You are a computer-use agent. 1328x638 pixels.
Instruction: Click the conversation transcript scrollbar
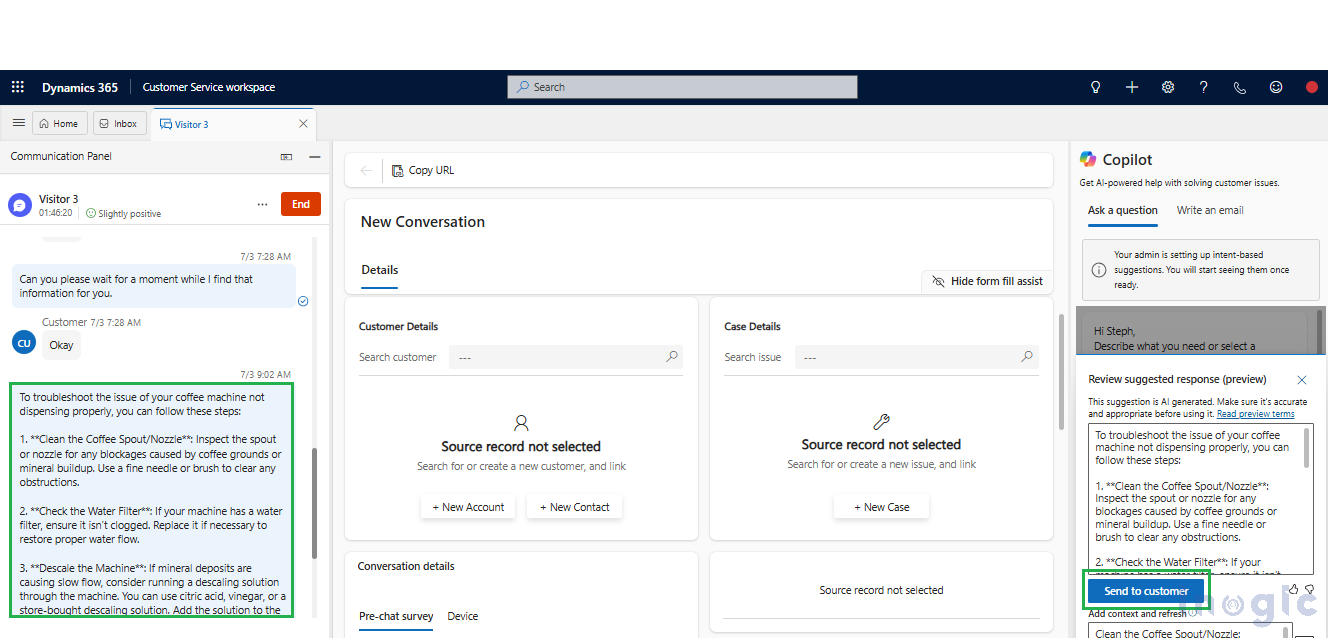pos(315,503)
